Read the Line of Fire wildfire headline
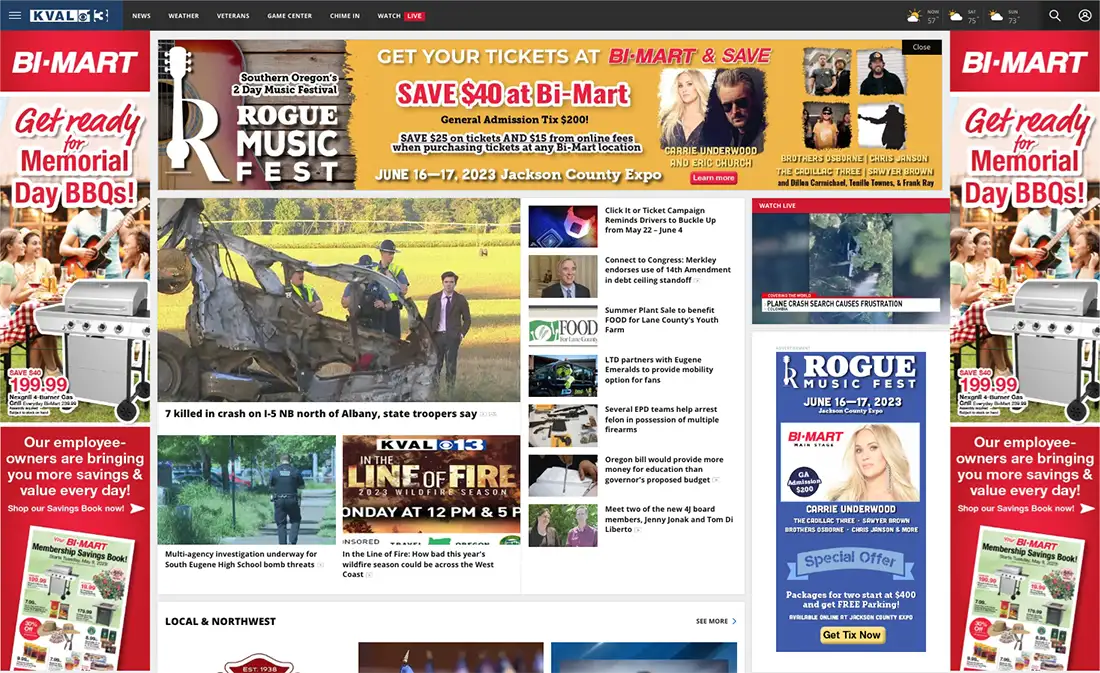Viewport: 1100px width, 673px height. pyautogui.click(x=418, y=564)
